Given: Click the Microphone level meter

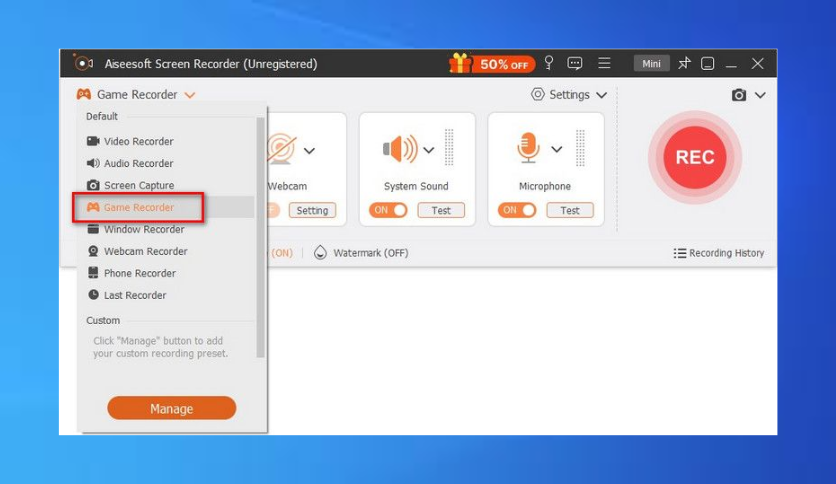Looking at the screenshot, I should [581, 148].
